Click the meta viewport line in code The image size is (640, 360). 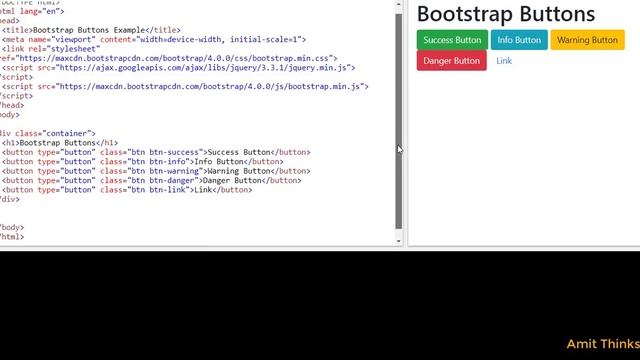tap(154, 40)
